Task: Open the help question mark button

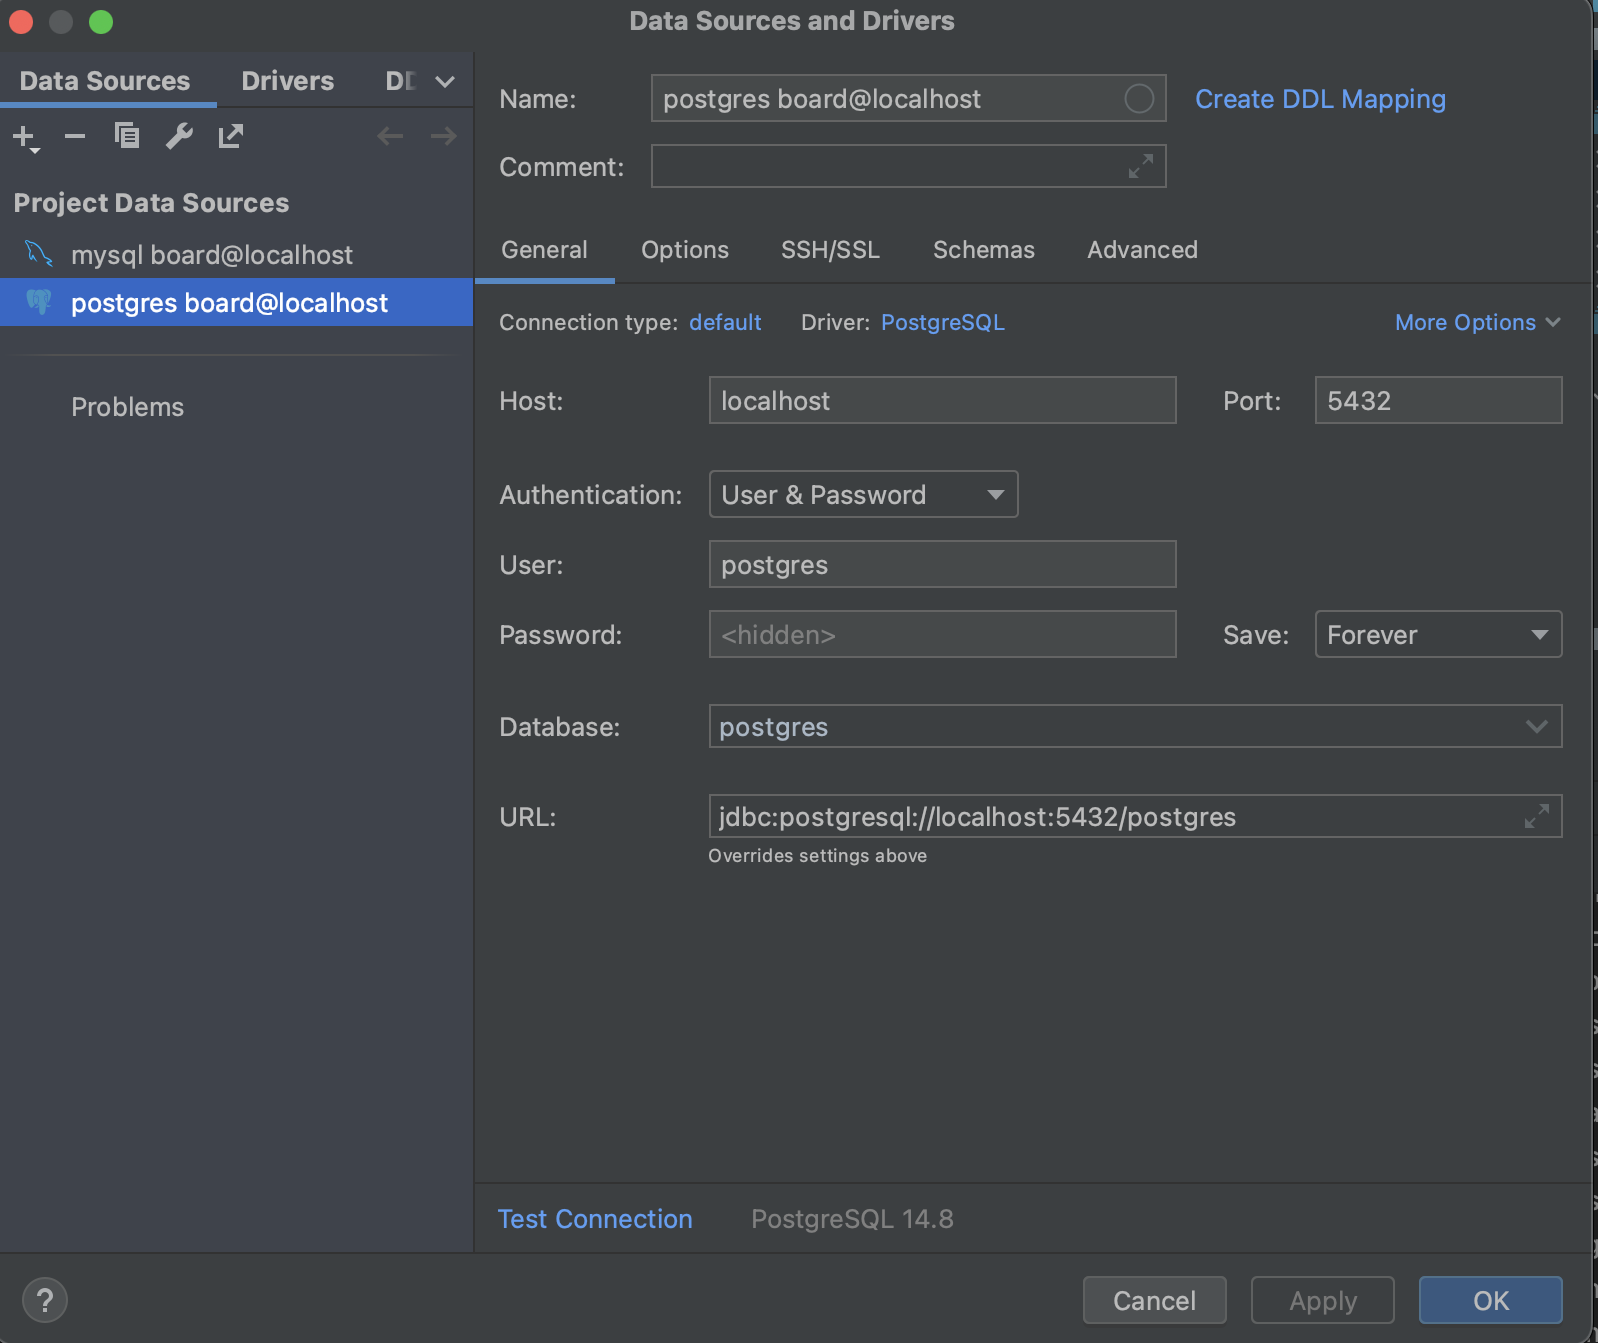Action: click(x=44, y=1300)
